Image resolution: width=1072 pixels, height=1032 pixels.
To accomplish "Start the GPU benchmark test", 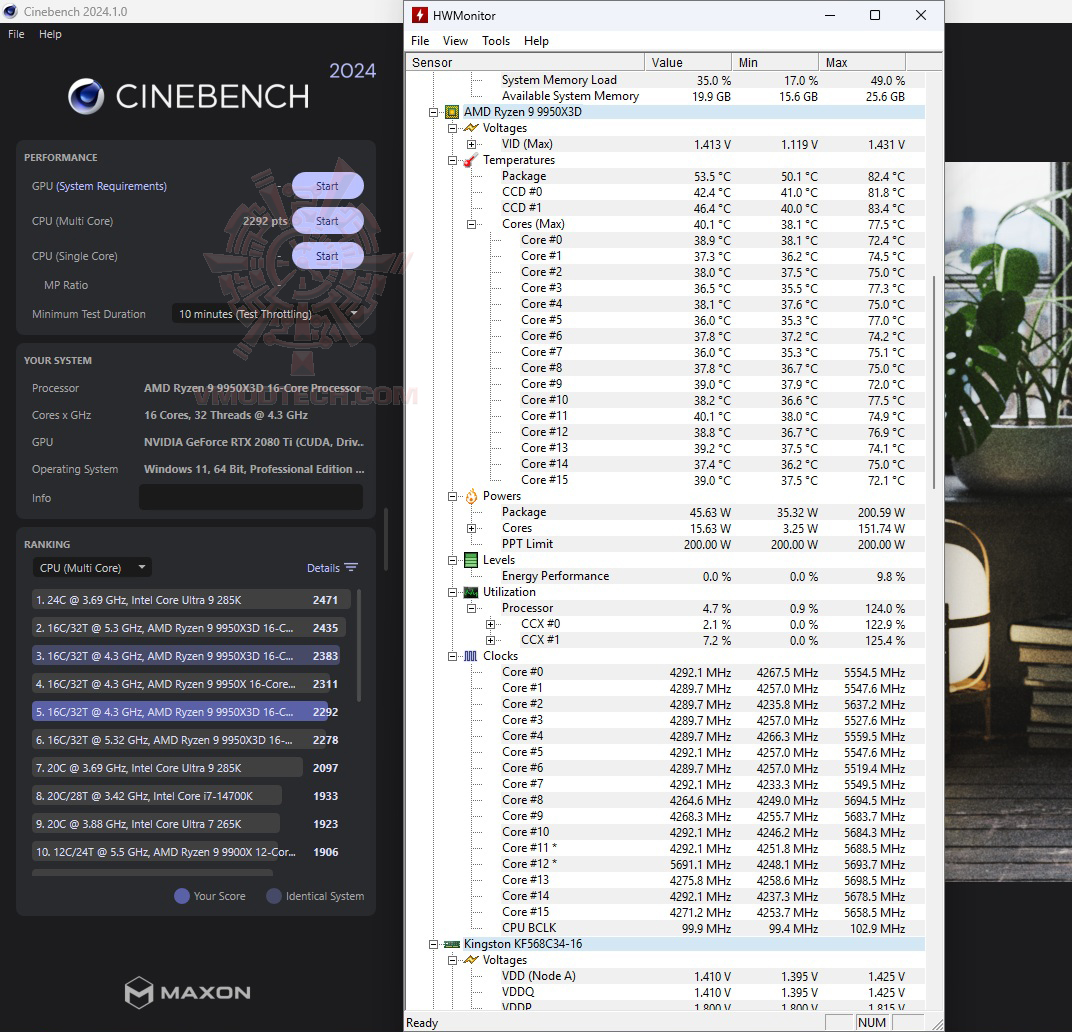I will coord(327,186).
